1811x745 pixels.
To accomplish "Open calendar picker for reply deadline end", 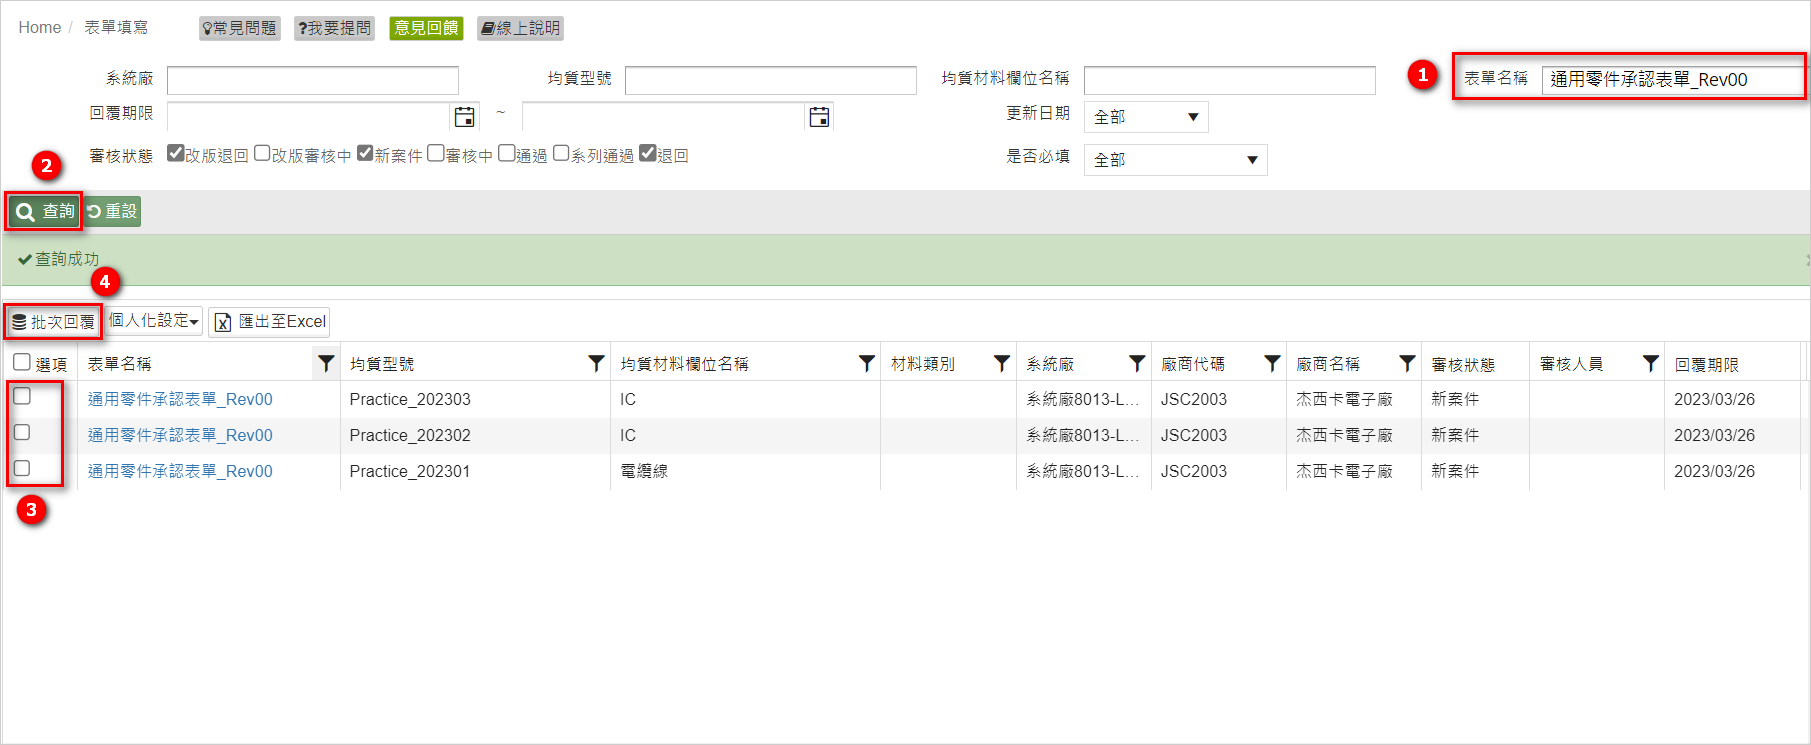I will 819,117.
